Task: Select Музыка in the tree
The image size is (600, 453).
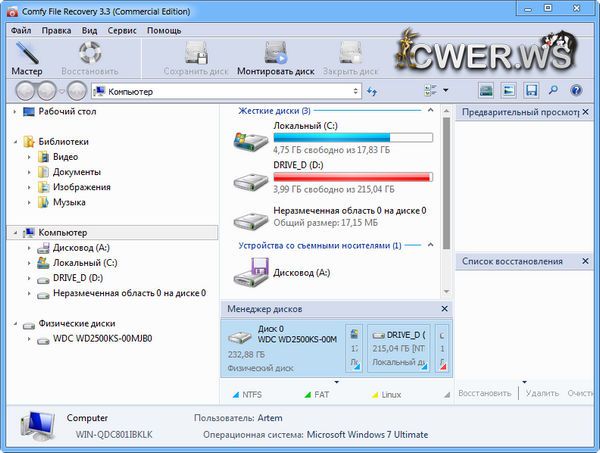Action: click(x=69, y=202)
